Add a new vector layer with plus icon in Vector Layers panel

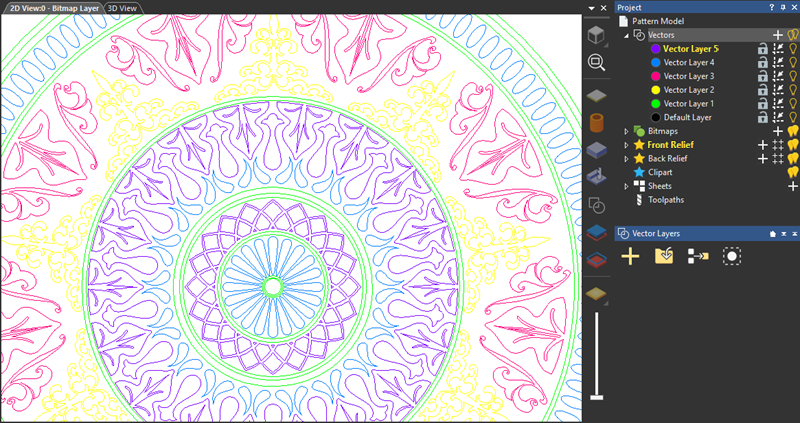tap(631, 256)
